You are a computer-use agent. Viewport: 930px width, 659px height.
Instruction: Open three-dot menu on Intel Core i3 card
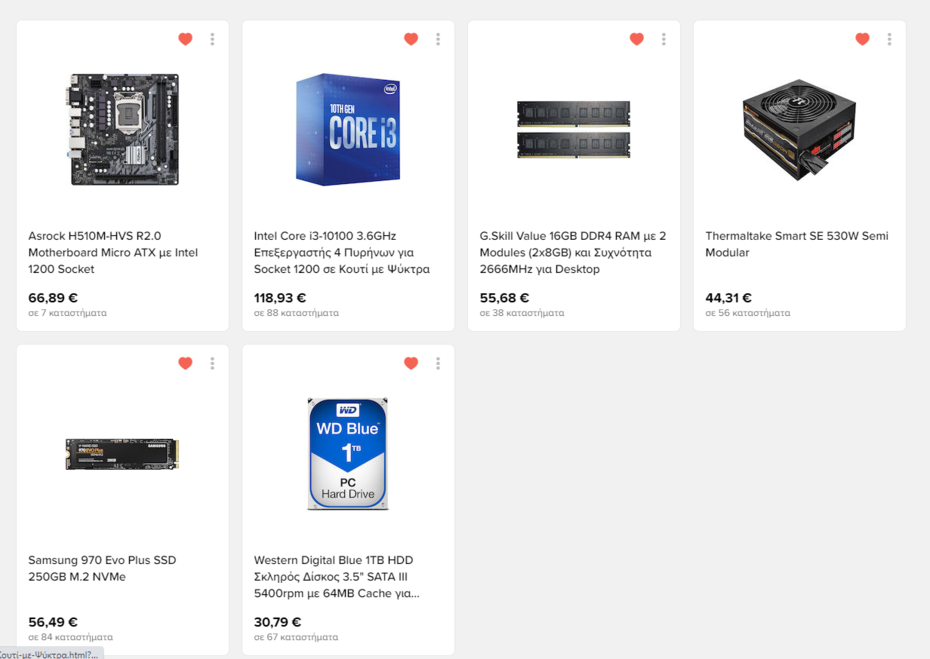(x=438, y=39)
